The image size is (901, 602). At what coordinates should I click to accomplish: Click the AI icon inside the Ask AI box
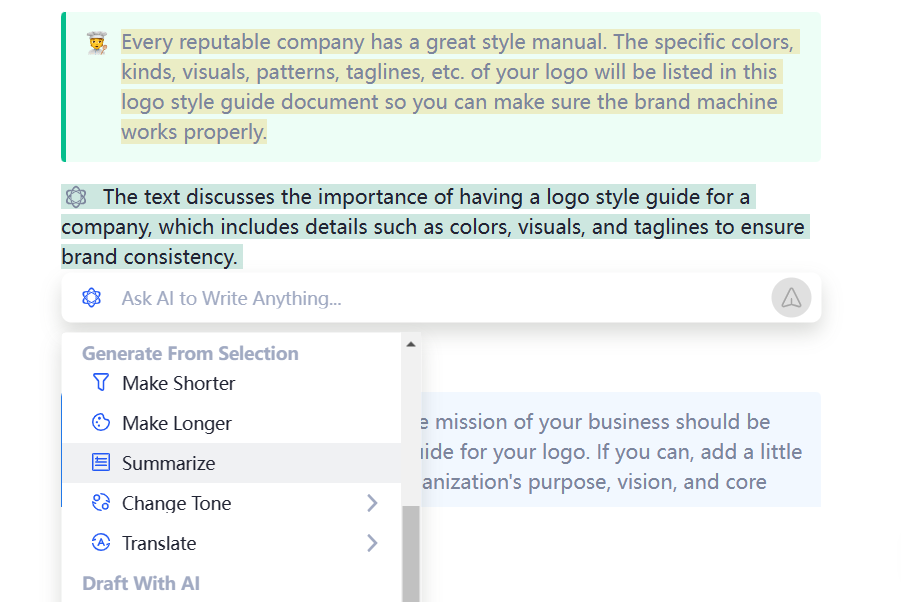92,298
